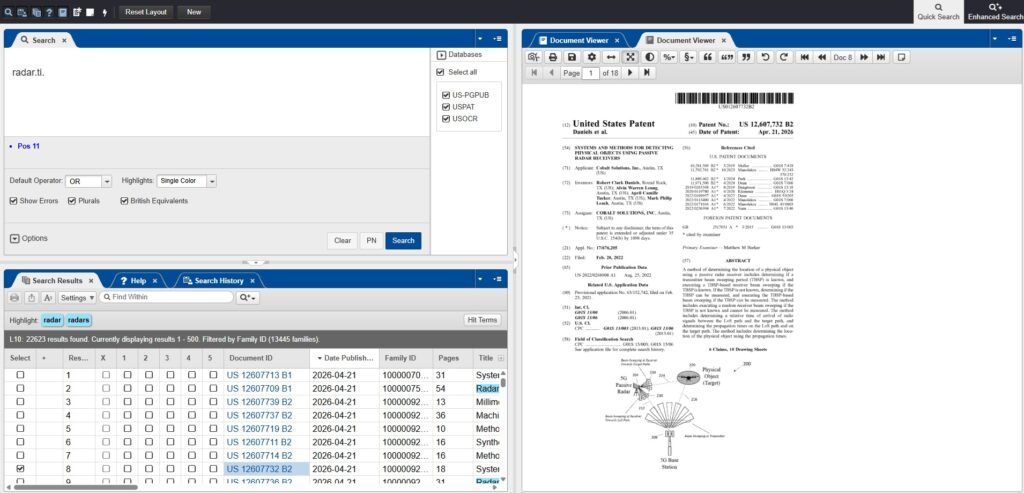
Task: Open the Help tab
Action: click(x=138, y=281)
